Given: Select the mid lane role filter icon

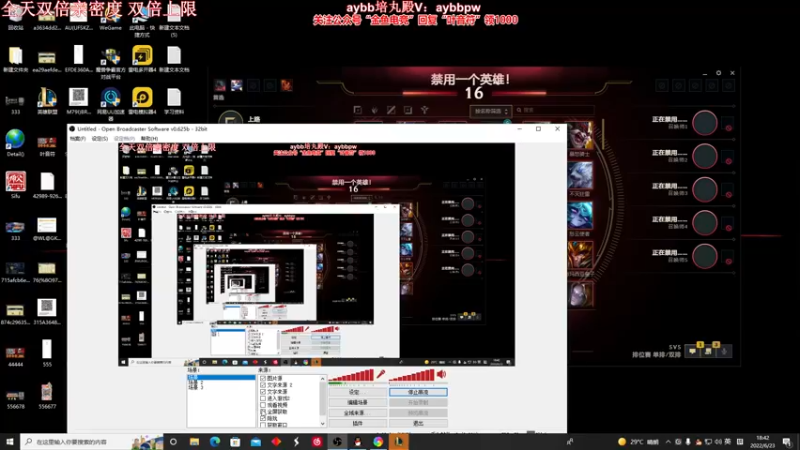Looking at the screenshot, I should pos(391,110).
